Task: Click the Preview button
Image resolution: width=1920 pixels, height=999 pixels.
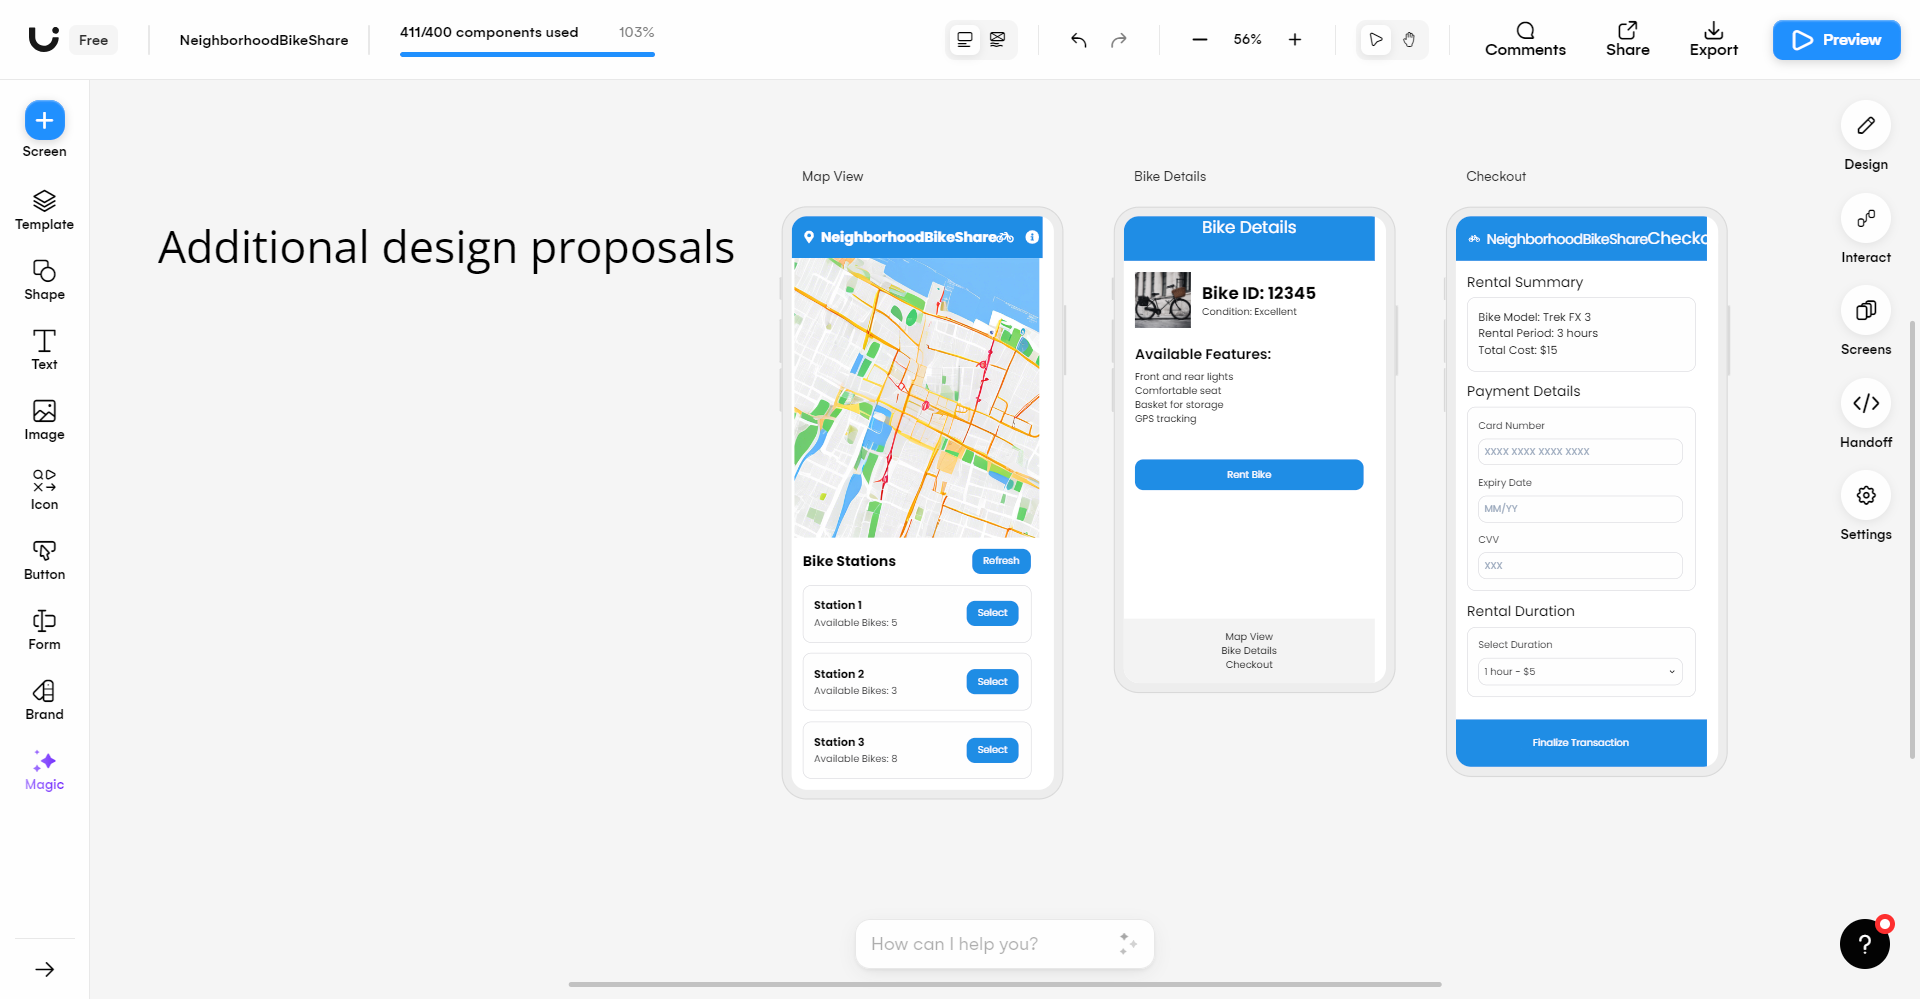Action: tap(1836, 40)
